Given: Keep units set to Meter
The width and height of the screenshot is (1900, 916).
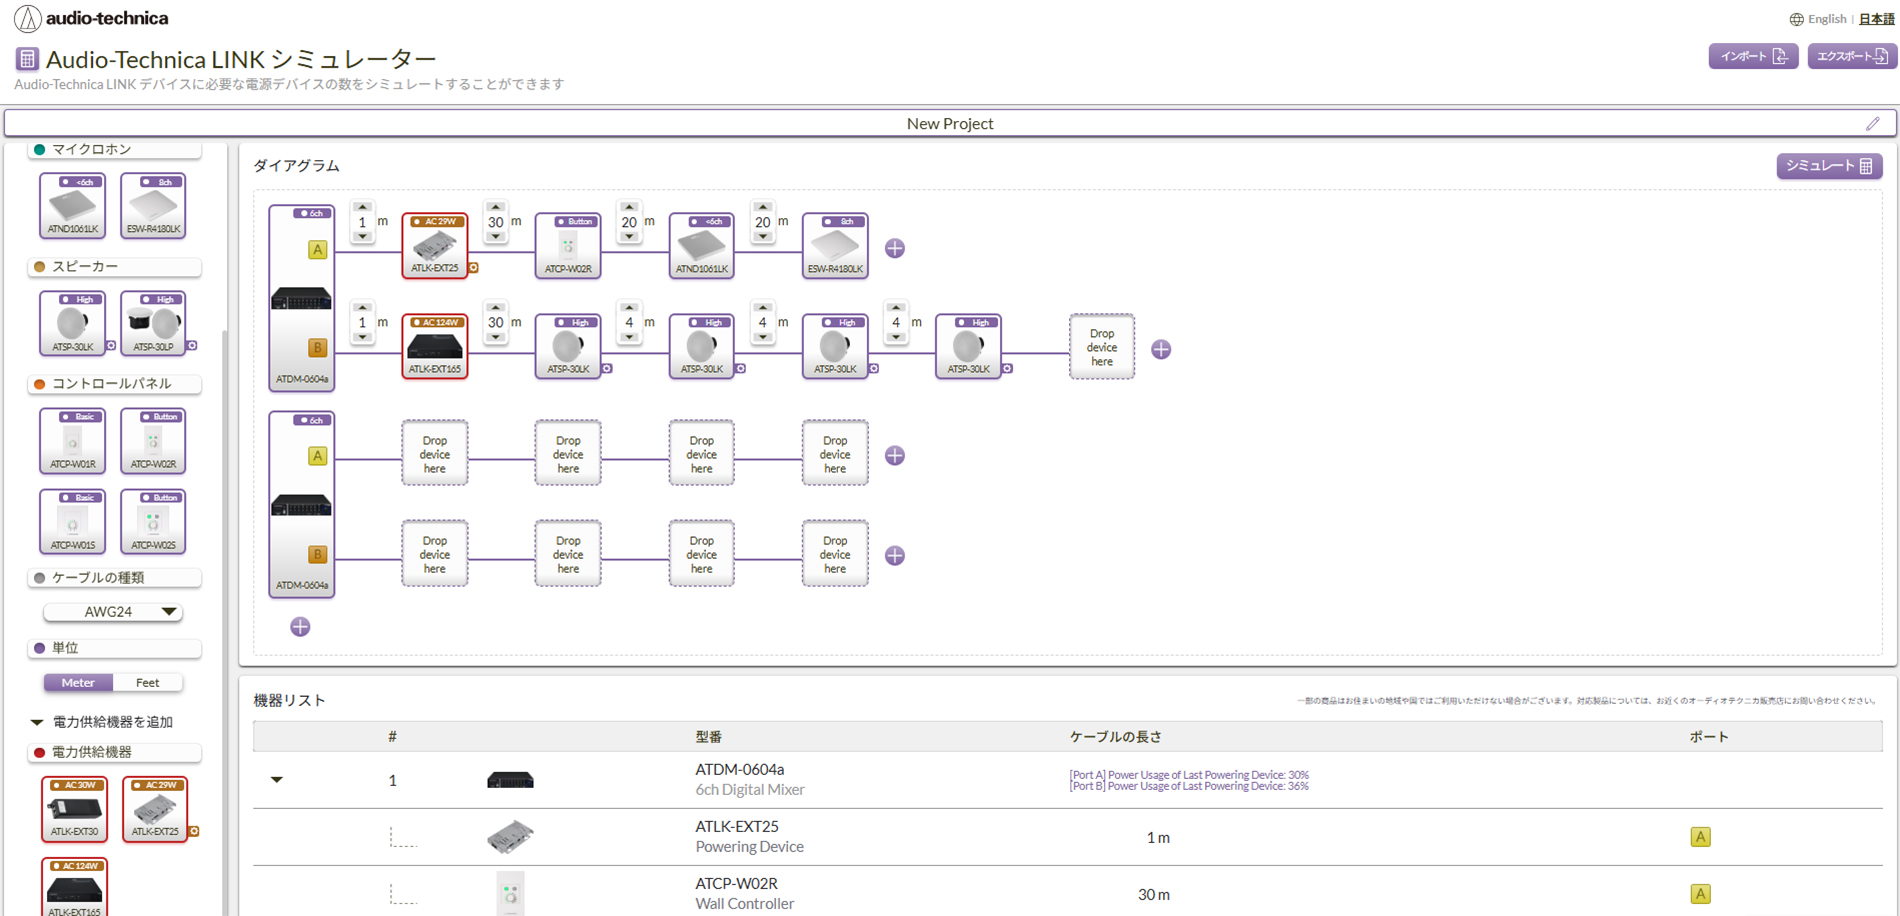Looking at the screenshot, I should [x=77, y=682].
